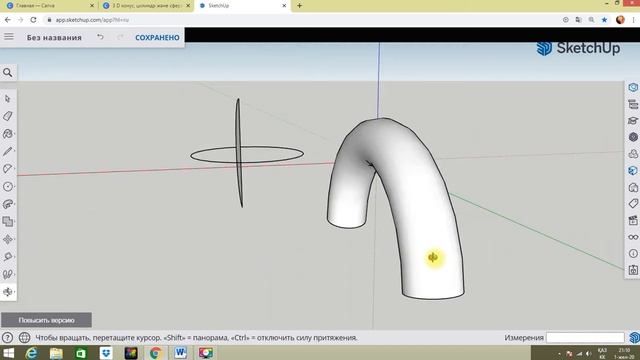Reload the page
The height and width of the screenshot is (360, 640).
point(33,20)
